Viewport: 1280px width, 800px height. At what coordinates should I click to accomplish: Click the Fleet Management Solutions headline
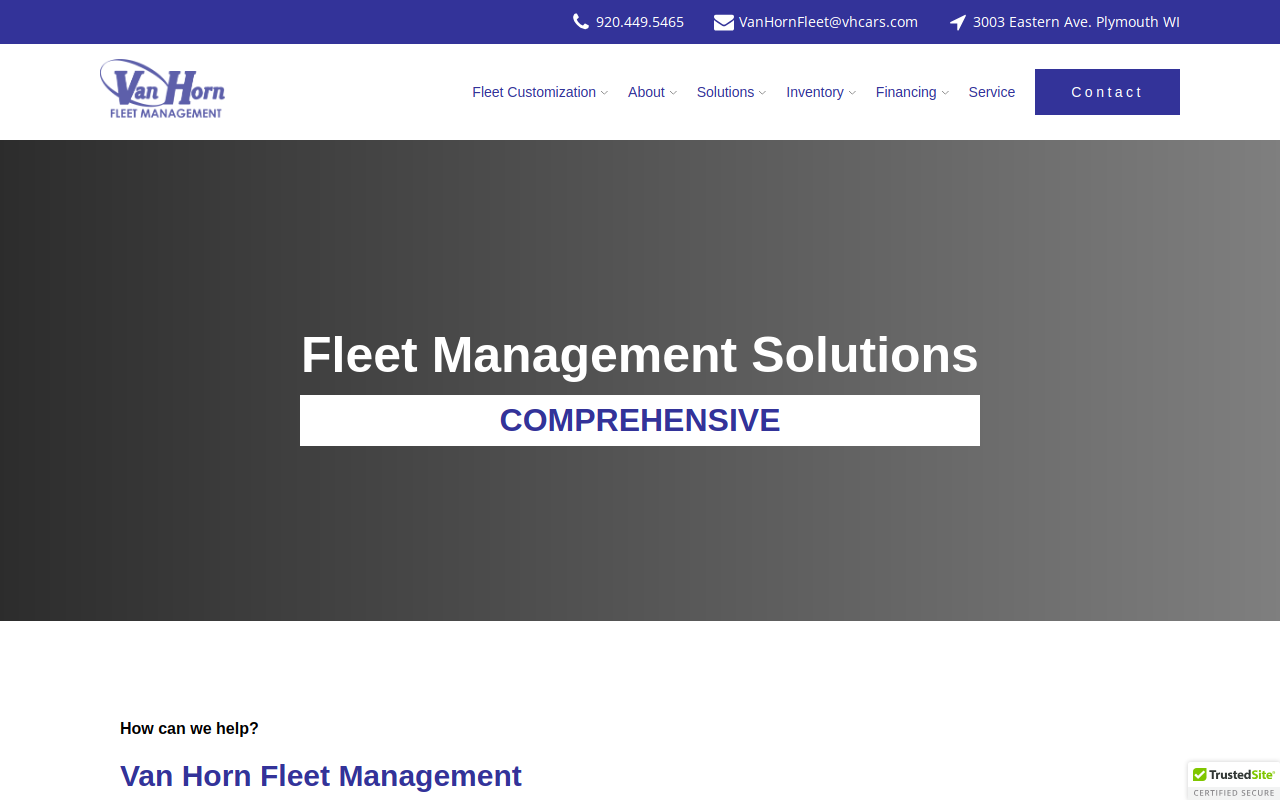coord(640,355)
